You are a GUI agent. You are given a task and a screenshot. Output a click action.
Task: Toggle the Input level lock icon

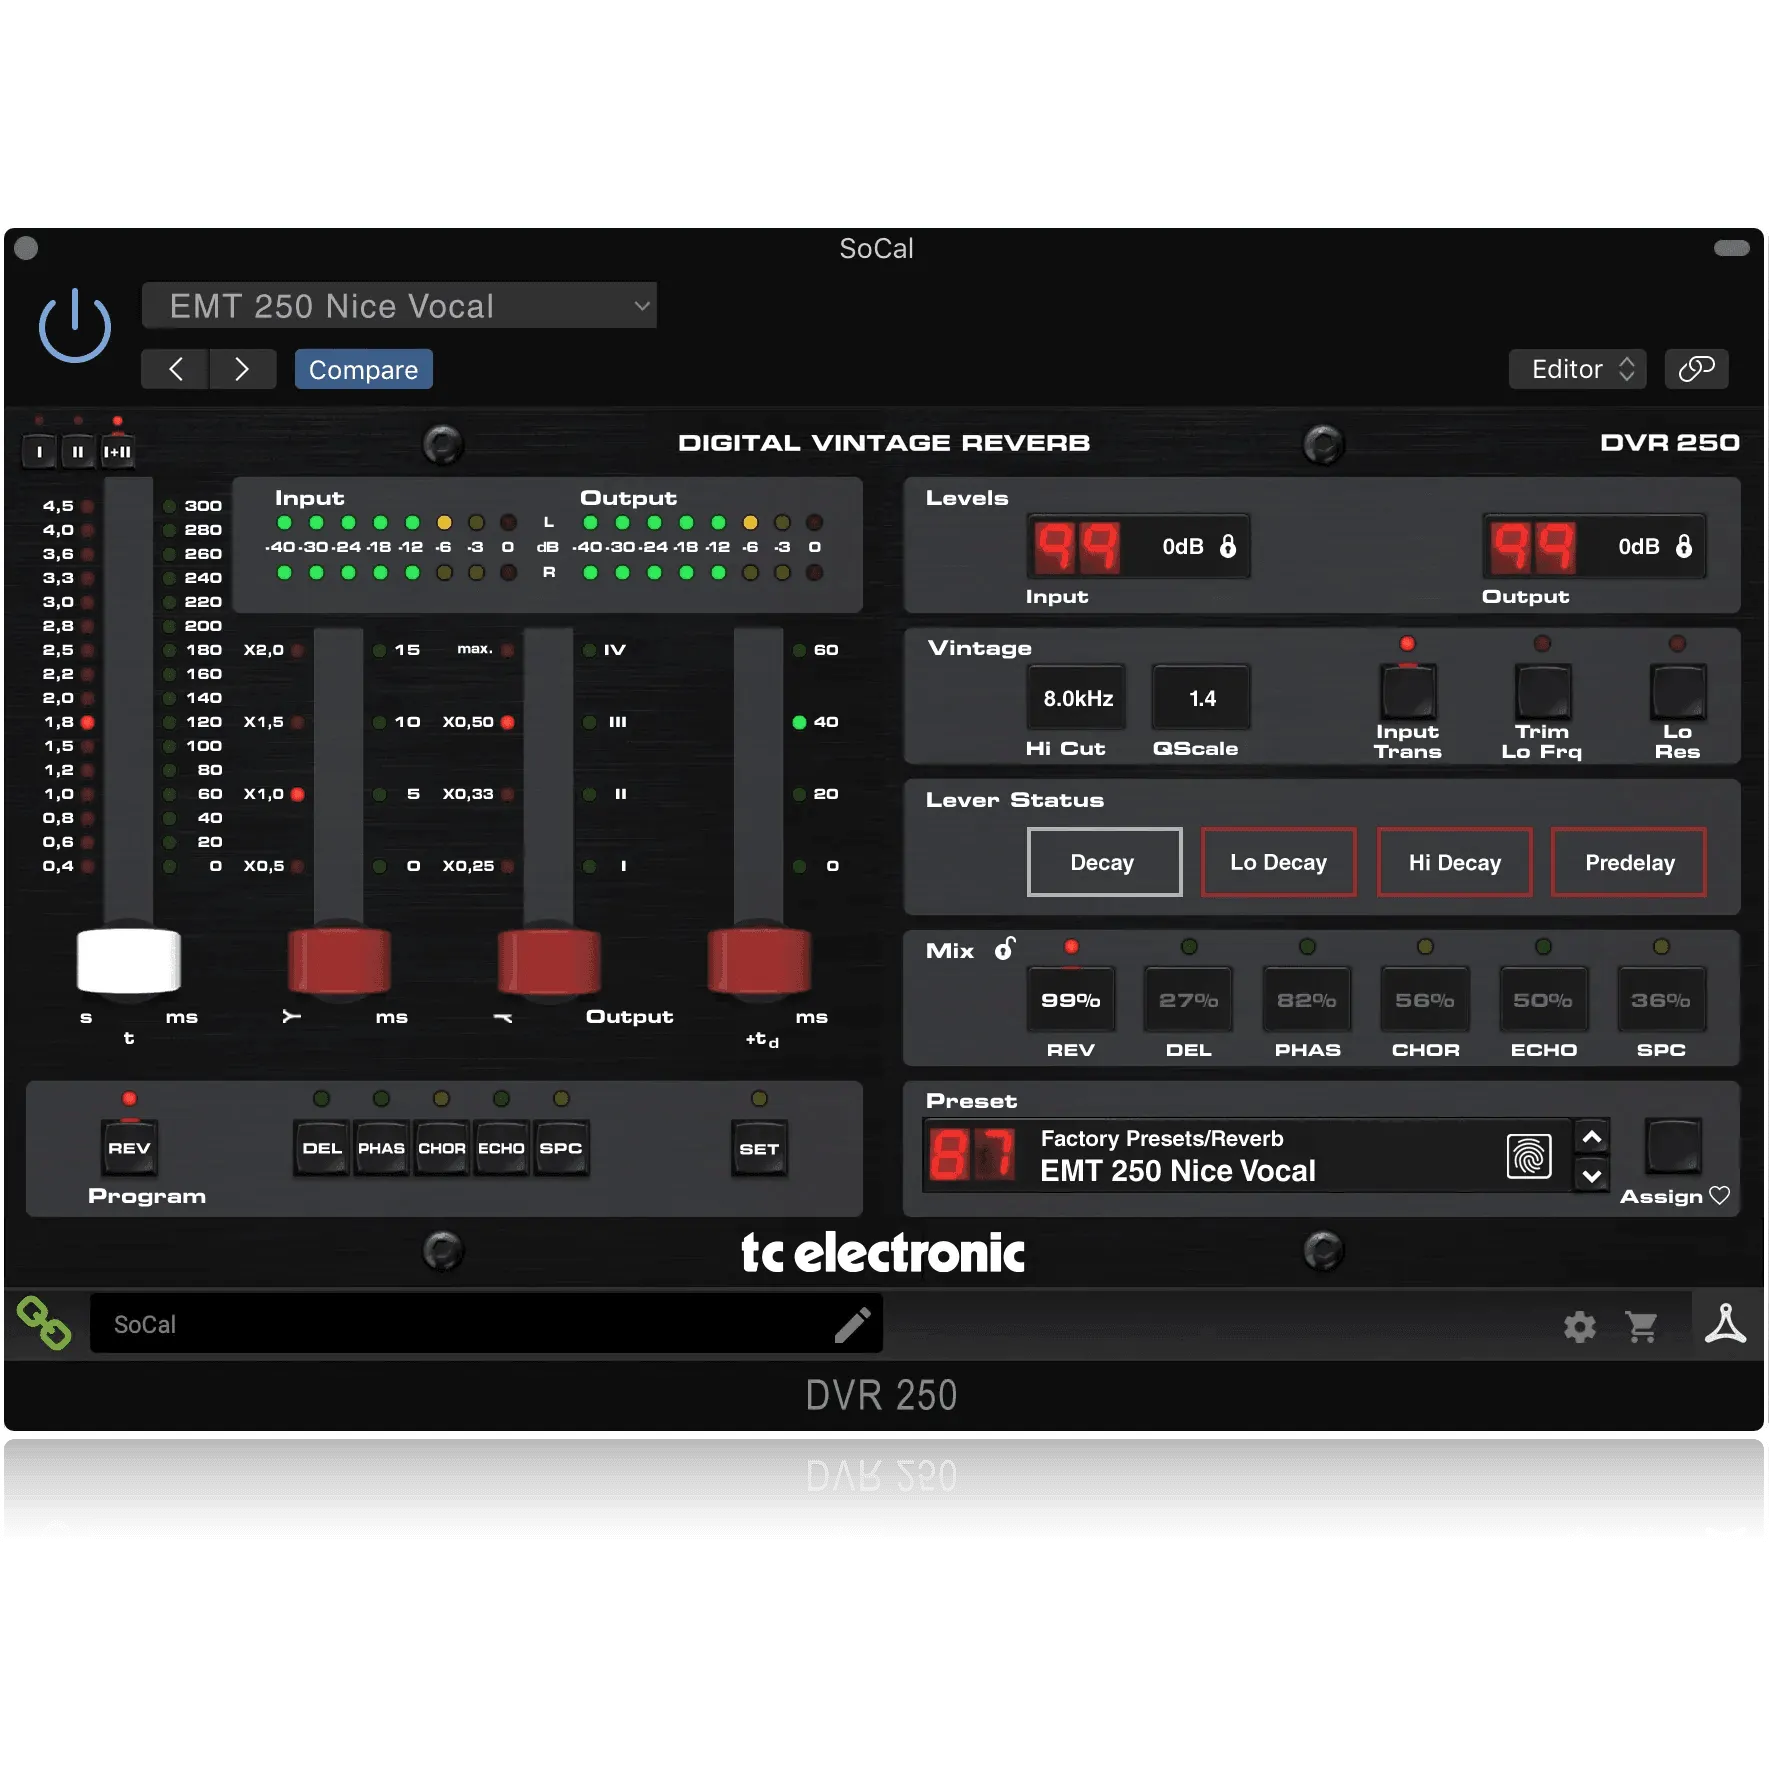[1228, 546]
